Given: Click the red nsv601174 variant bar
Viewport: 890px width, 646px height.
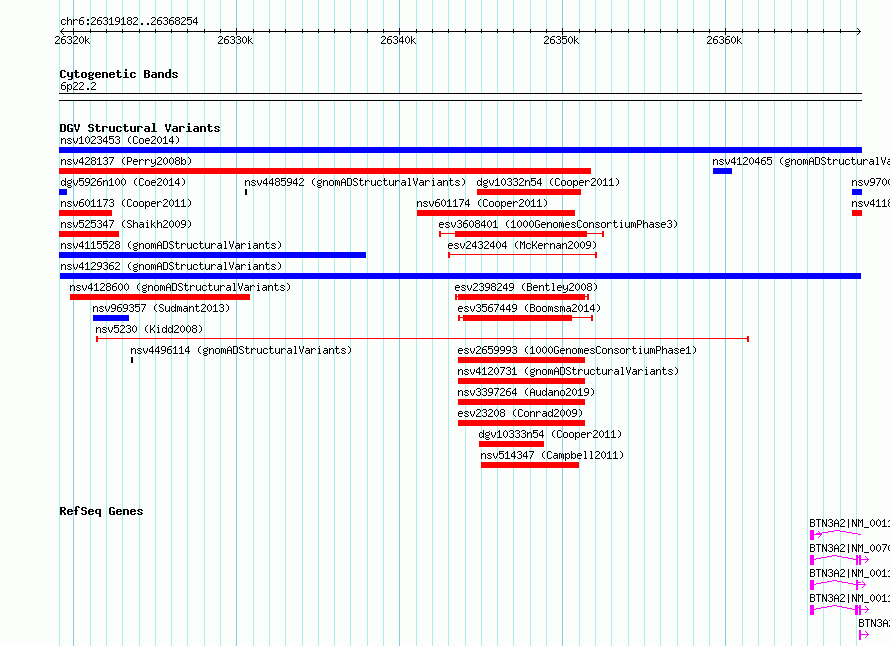Looking at the screenshot, I should pos(496,213).
